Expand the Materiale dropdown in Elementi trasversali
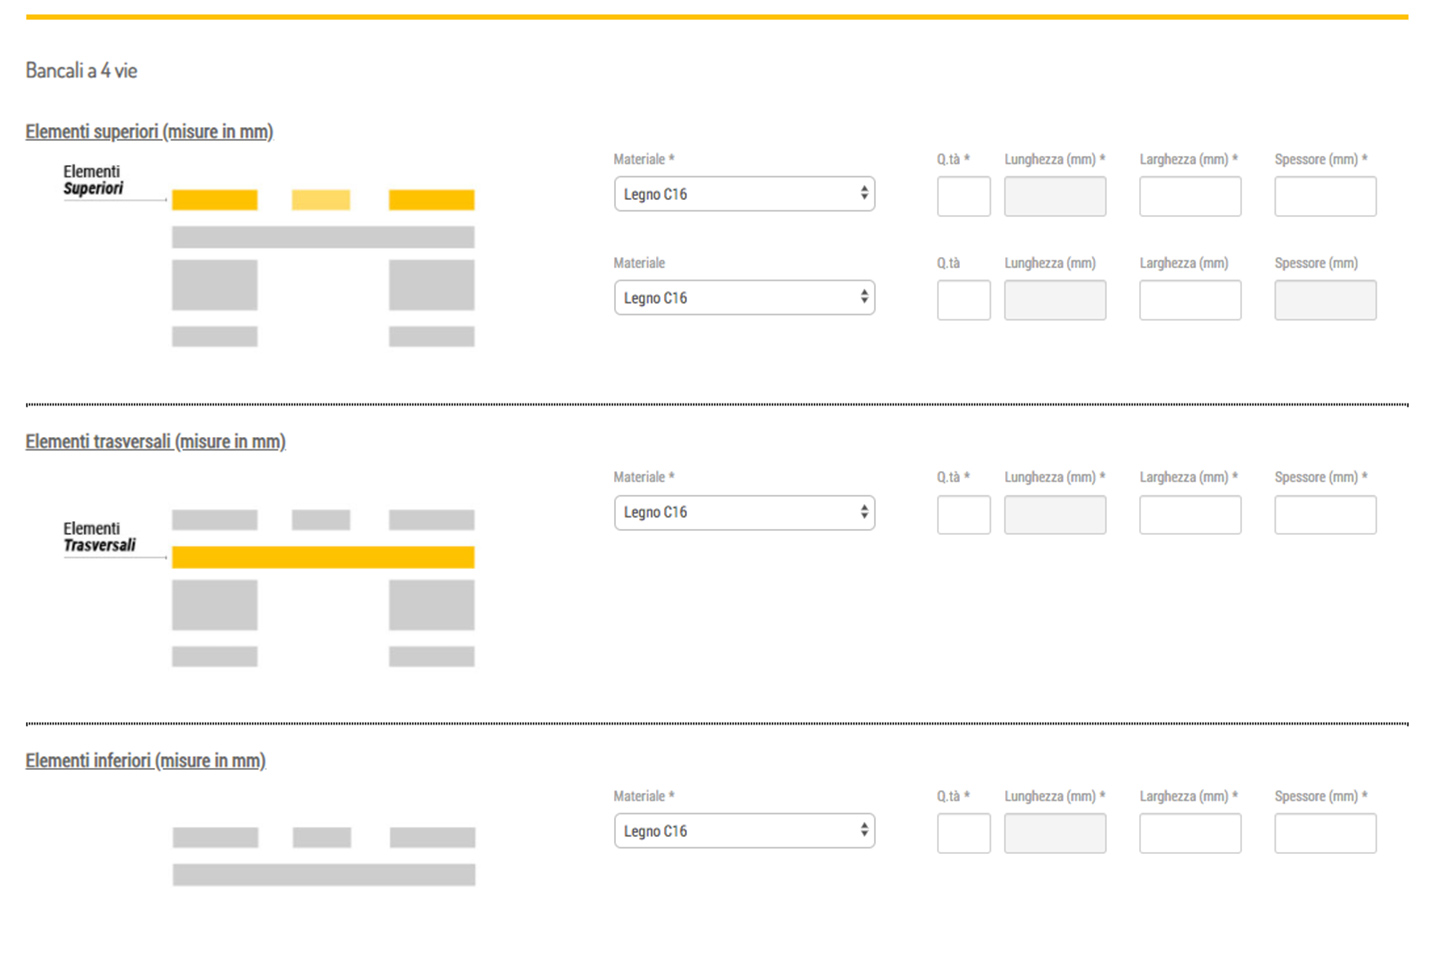Screen dimensions: 1440x960 (744, 512)
